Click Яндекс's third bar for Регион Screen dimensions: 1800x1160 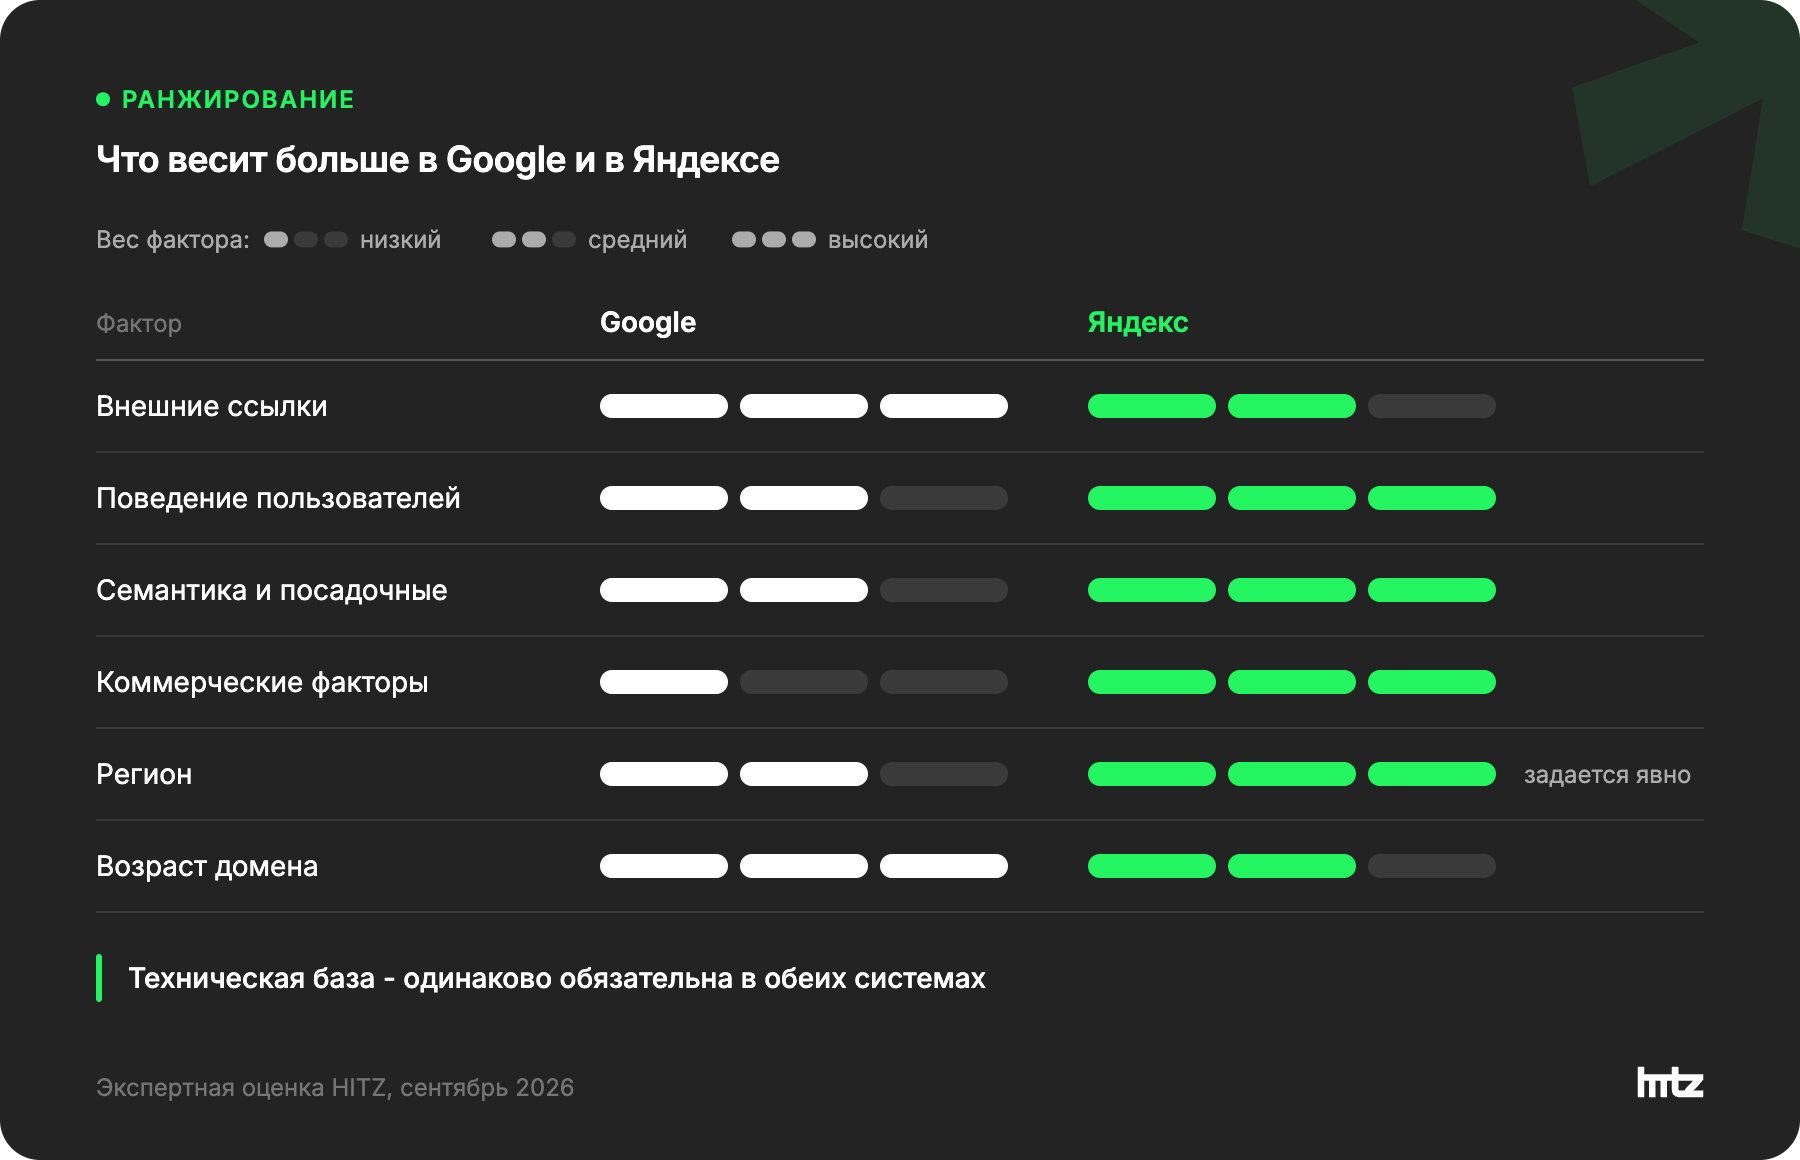1432,774
